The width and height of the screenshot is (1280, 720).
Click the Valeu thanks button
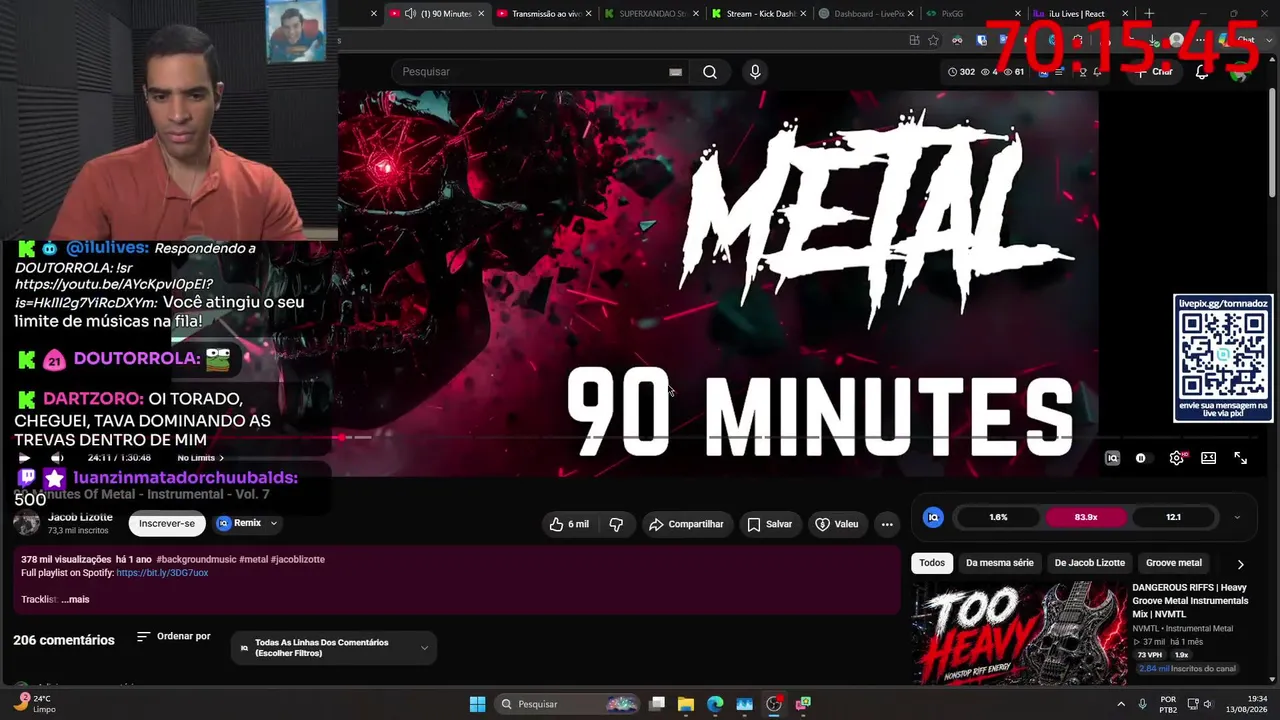(837, 524)
